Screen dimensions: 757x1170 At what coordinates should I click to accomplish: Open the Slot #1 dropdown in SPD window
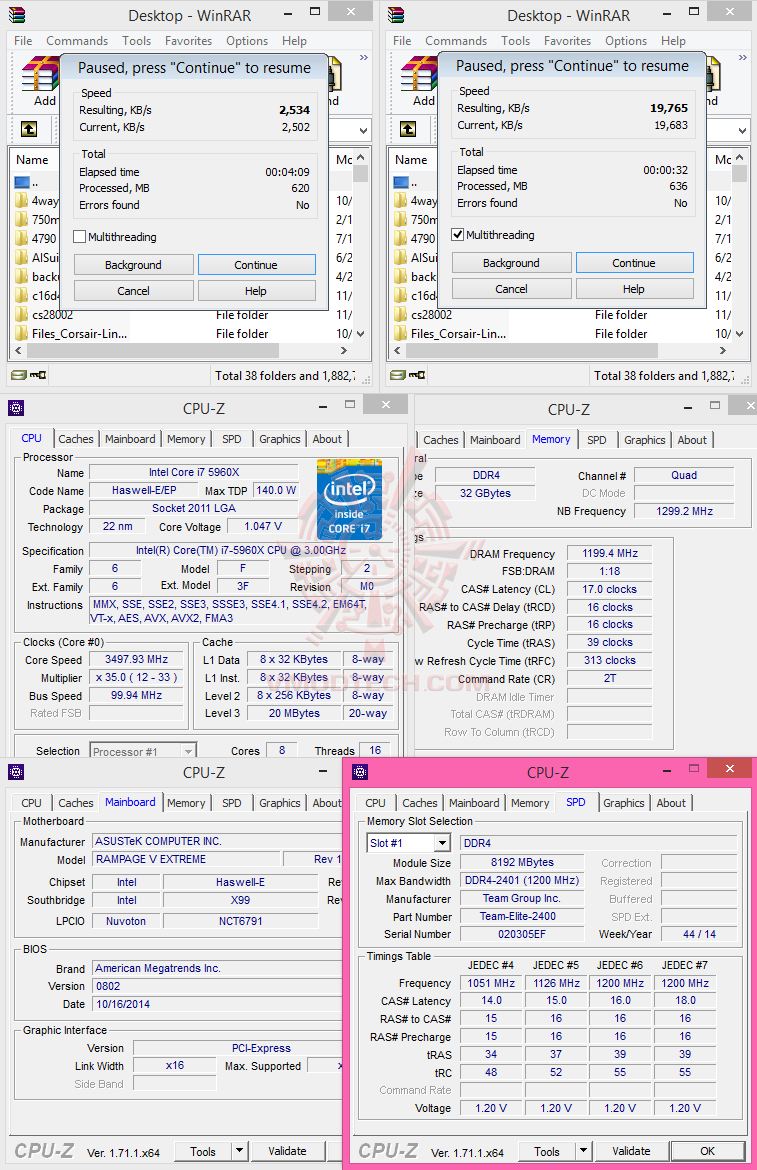click(442, 843)
